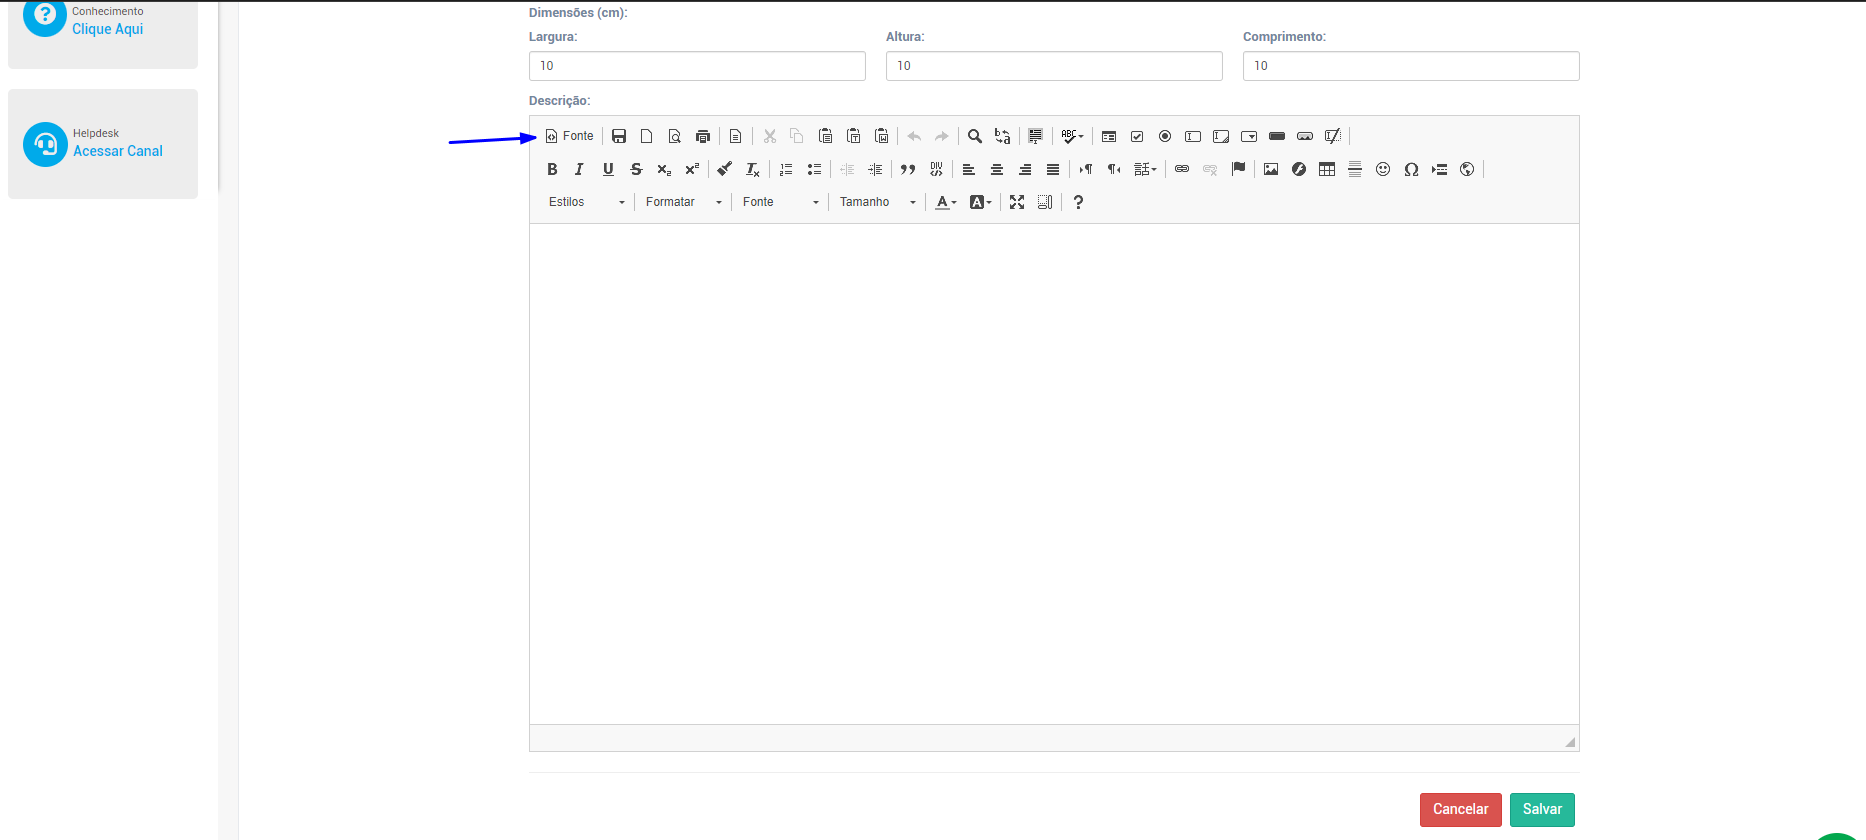This screenshot has height=840, width=1866.
Task: Open the Fonte font name dropdown
Action: pos(780,202)
